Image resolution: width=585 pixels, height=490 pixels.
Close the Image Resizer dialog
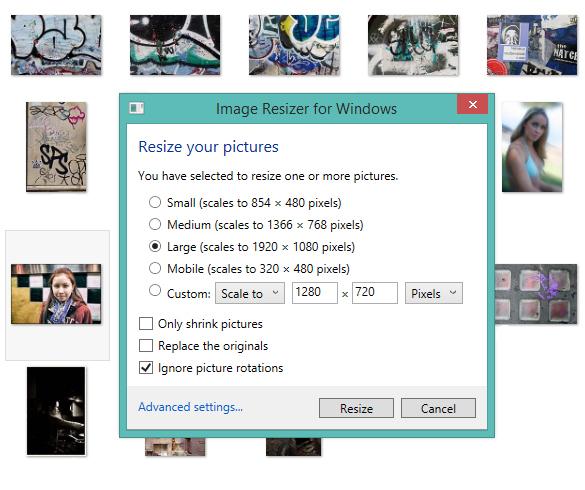coord(472,104)
